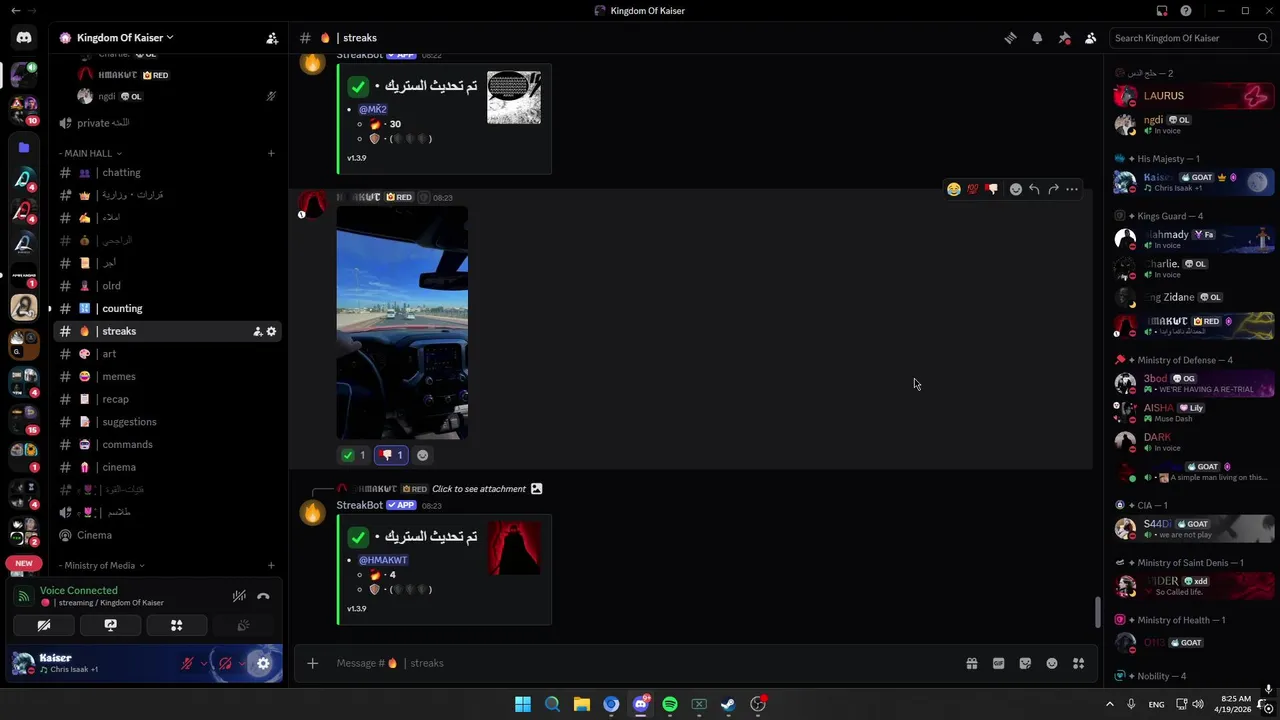
Task: Open Apps launcher in message bar
Action: click(x=1078, y=663)
